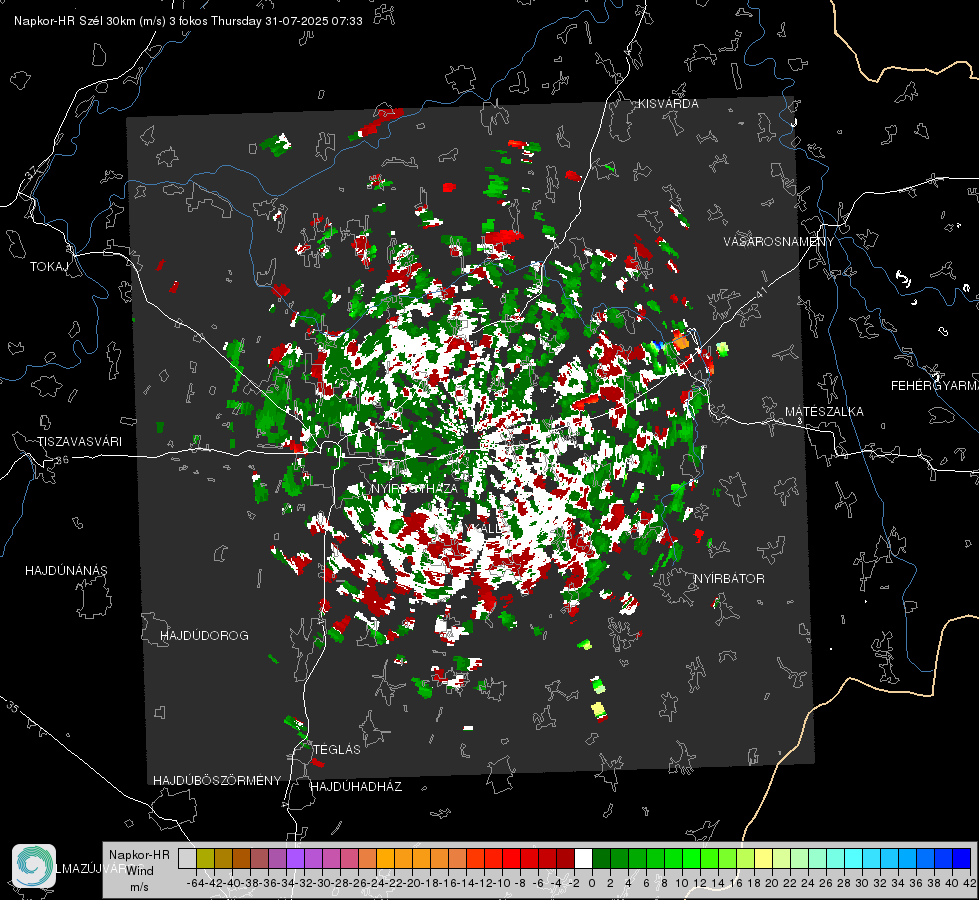
Task: Click road number 35 label at lower left
Action: pyautogui.click(x=12, y=707)
